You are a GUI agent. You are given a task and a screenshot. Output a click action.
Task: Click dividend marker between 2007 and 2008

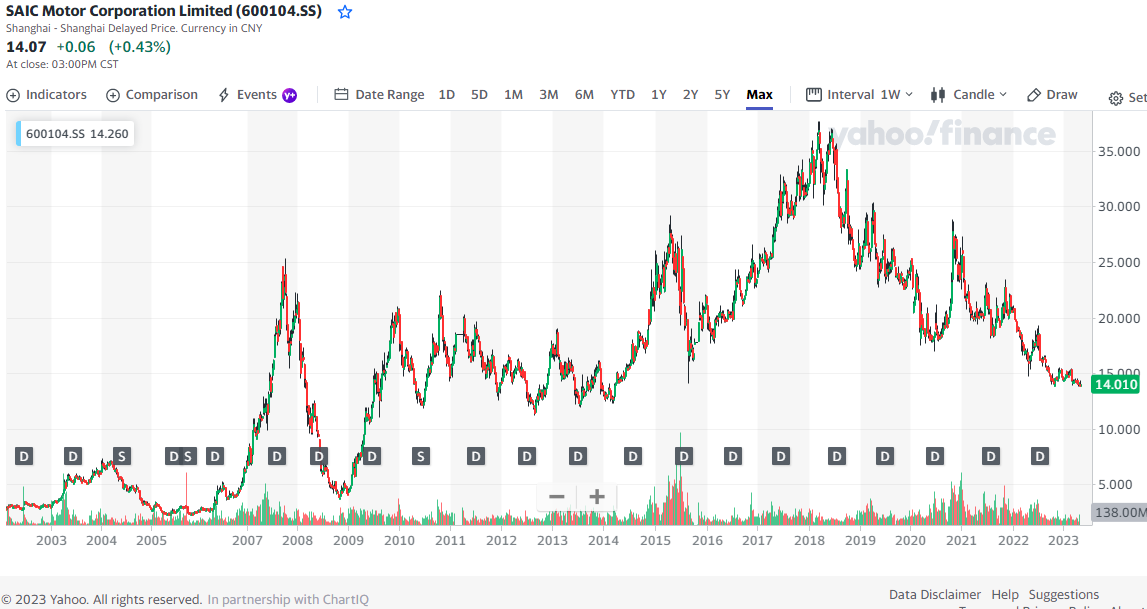tap(276, 457)
